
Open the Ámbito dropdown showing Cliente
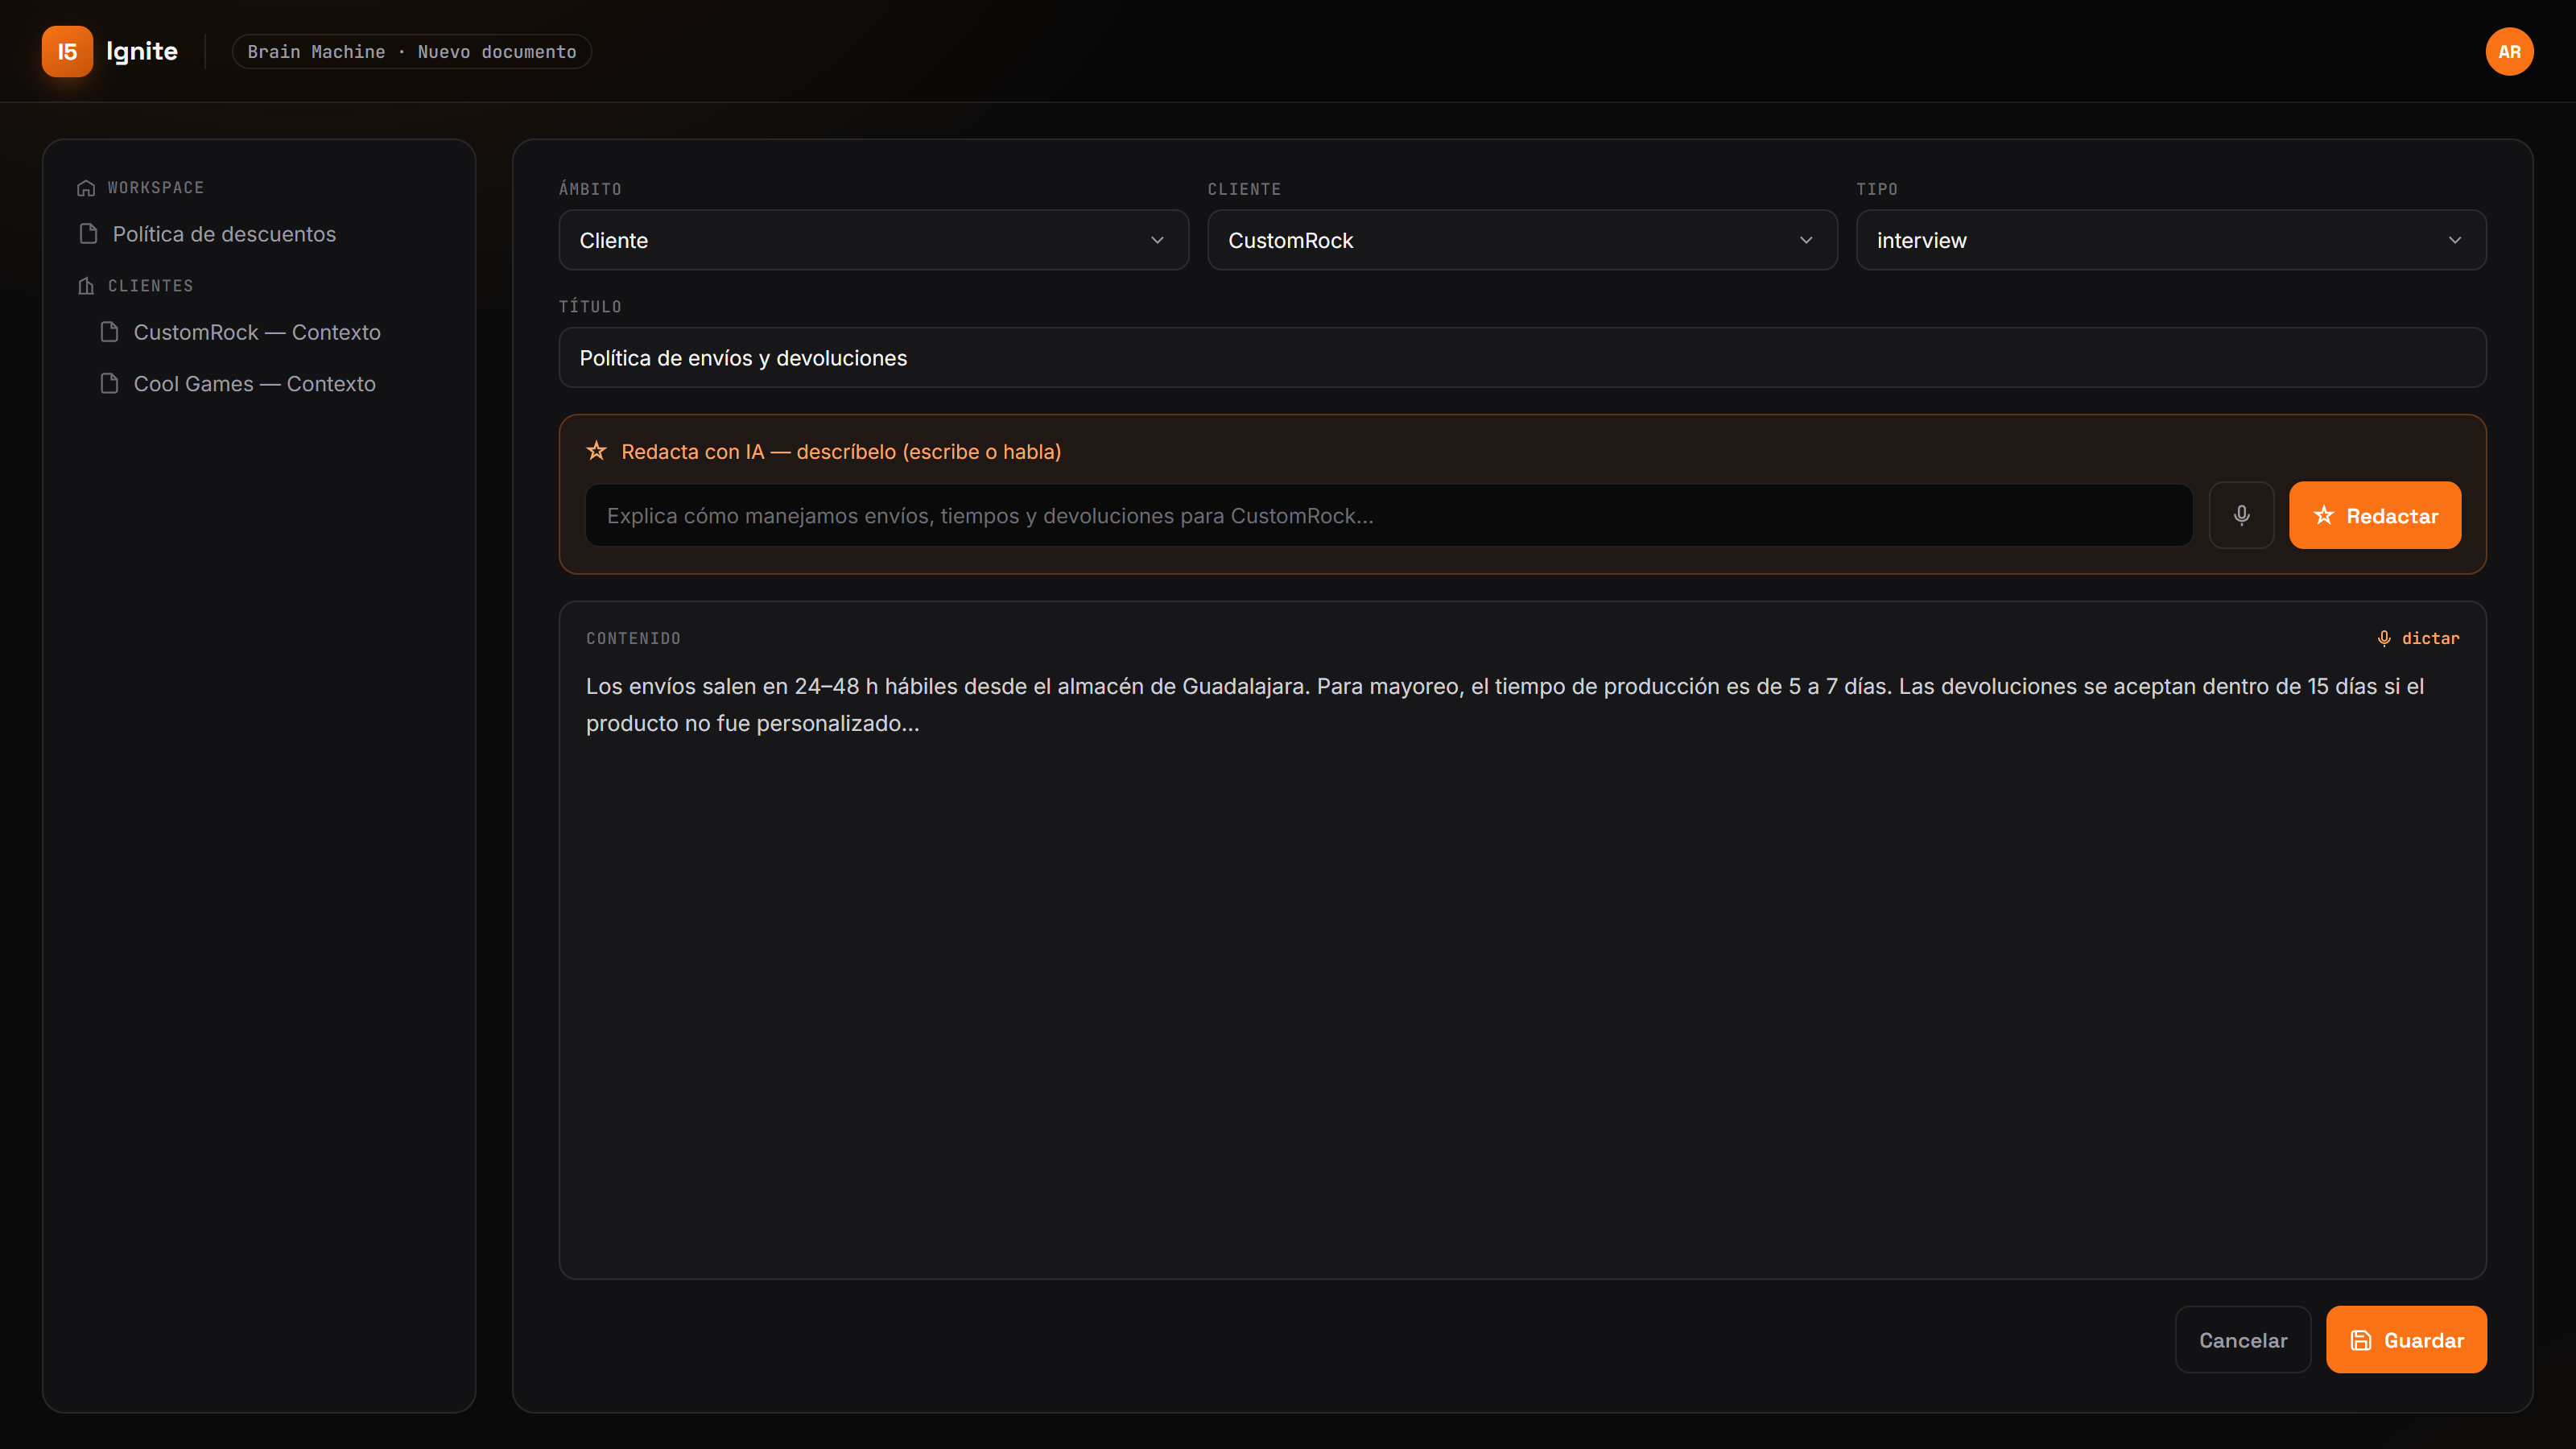tap(873, 240)
